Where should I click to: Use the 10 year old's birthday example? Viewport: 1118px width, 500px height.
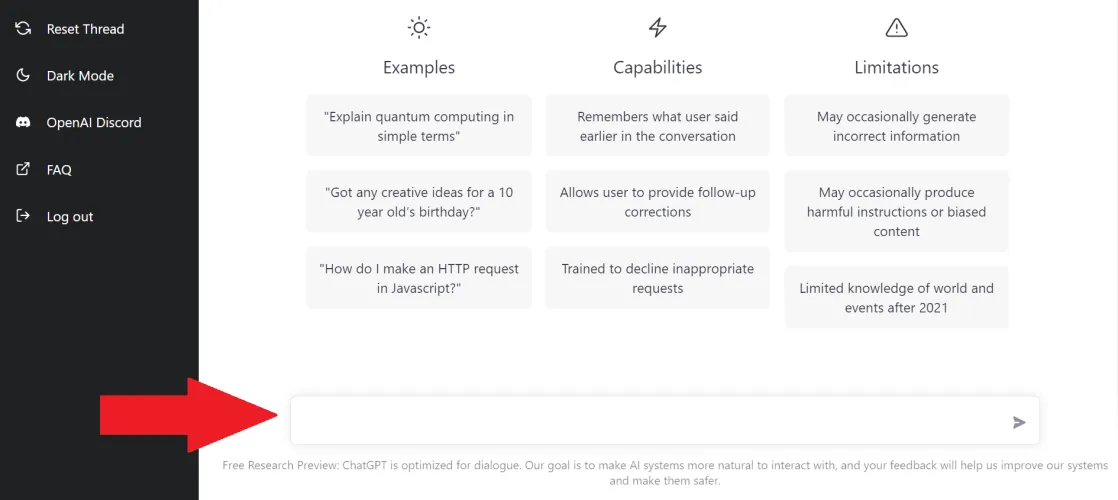pos(419,202)
